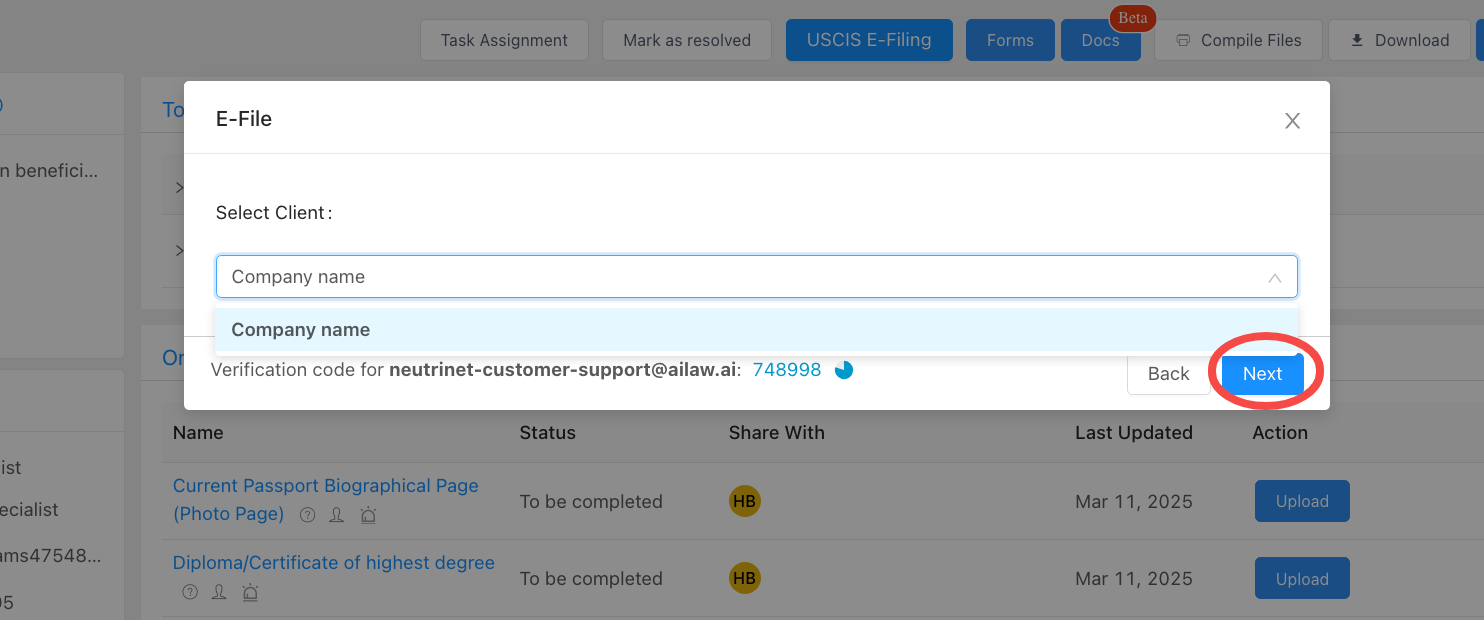Open Docs with Beta badge
This screenshot has height=620, width=1484.
(1100, 40)
